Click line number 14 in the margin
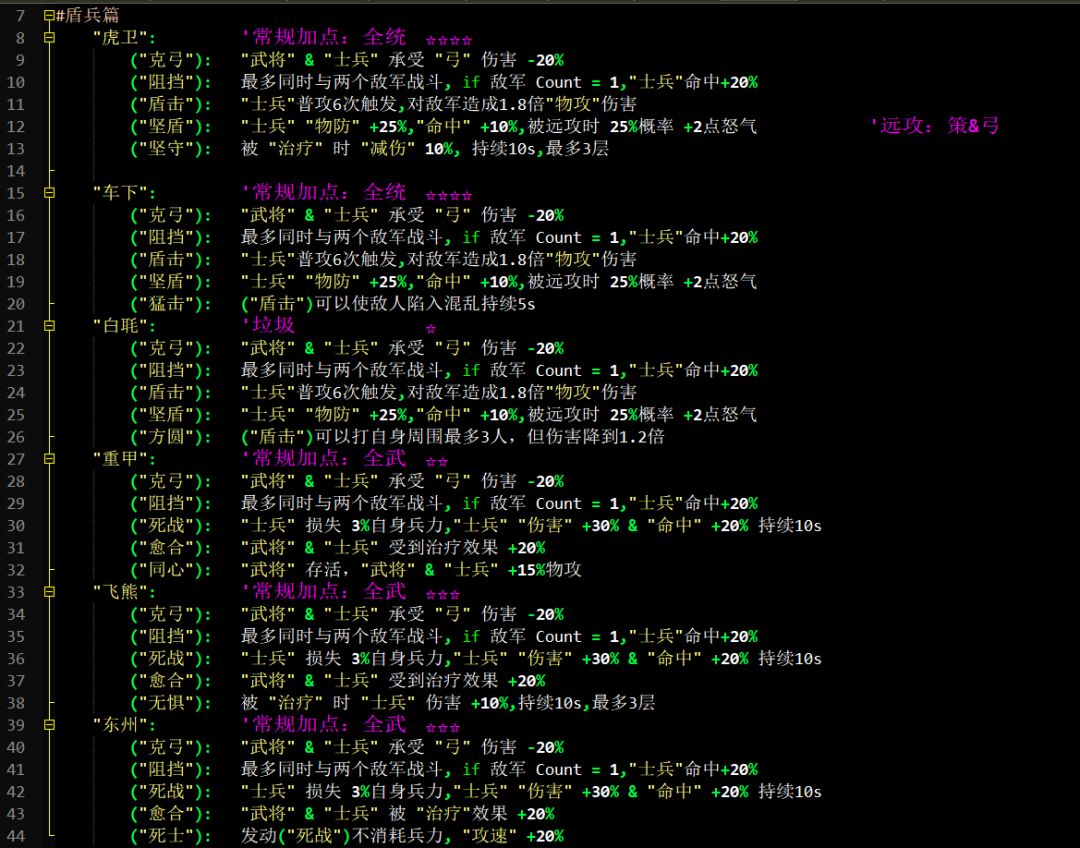 pos(16,171)
